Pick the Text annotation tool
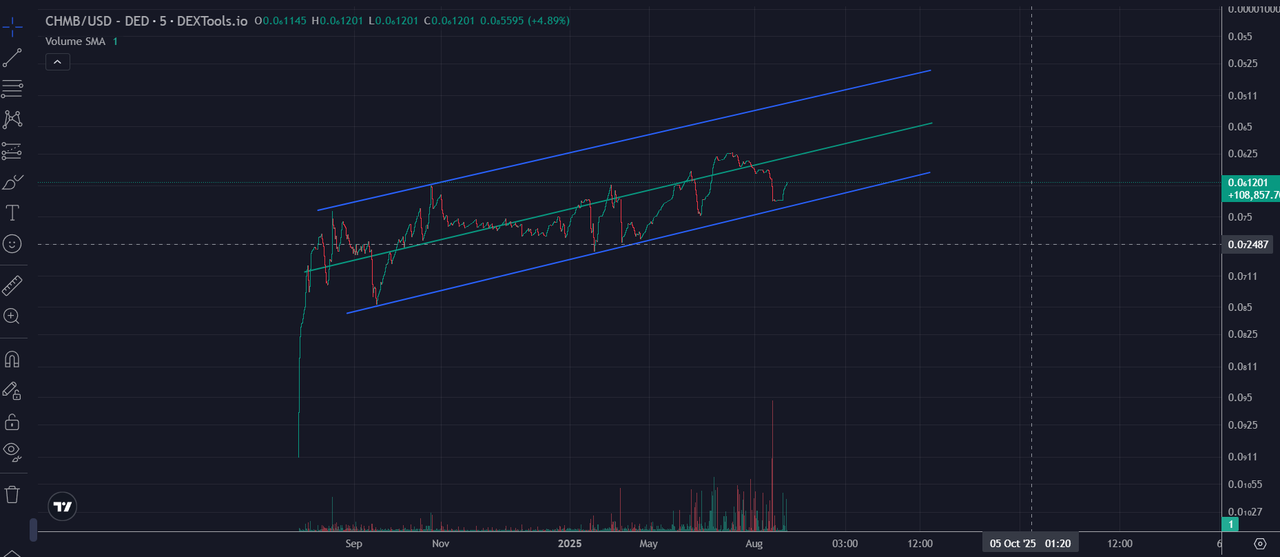 (12, 212)
